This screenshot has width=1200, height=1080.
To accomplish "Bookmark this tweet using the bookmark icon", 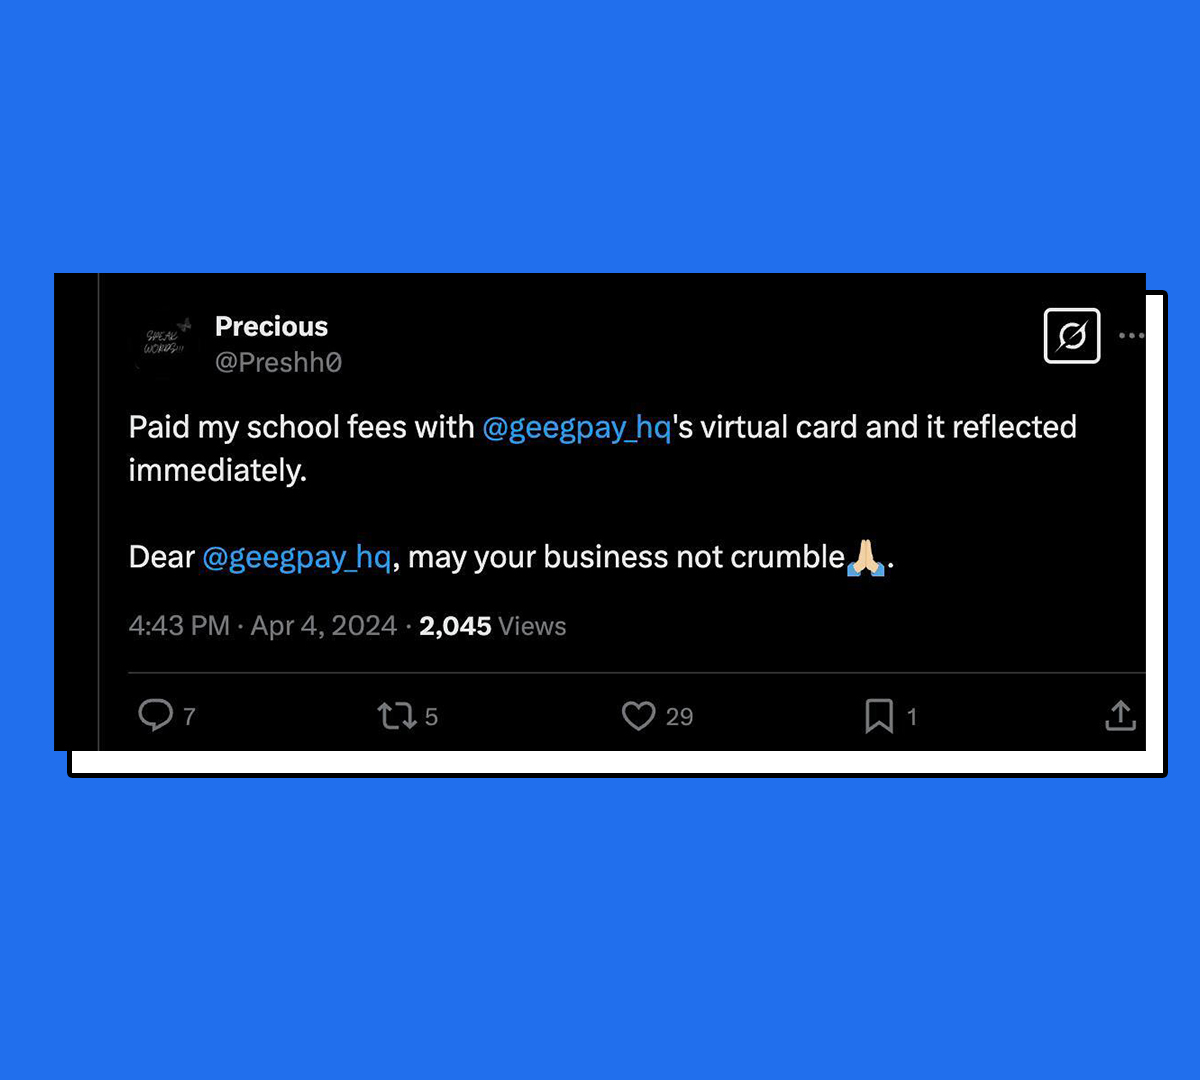I will (879, 716).
